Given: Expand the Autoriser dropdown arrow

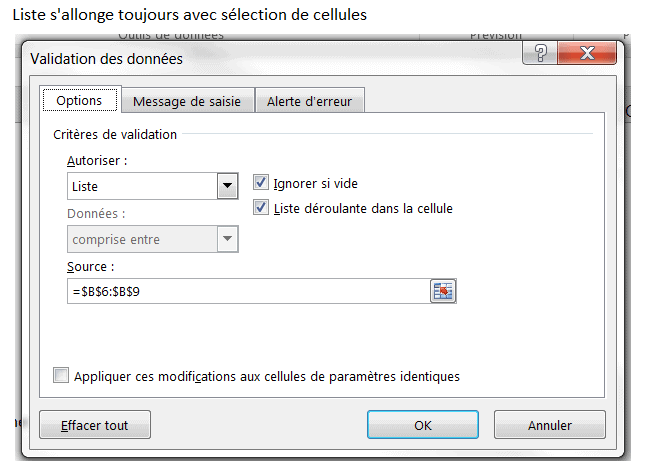Looking at the screenshot, I should (228, 186).
